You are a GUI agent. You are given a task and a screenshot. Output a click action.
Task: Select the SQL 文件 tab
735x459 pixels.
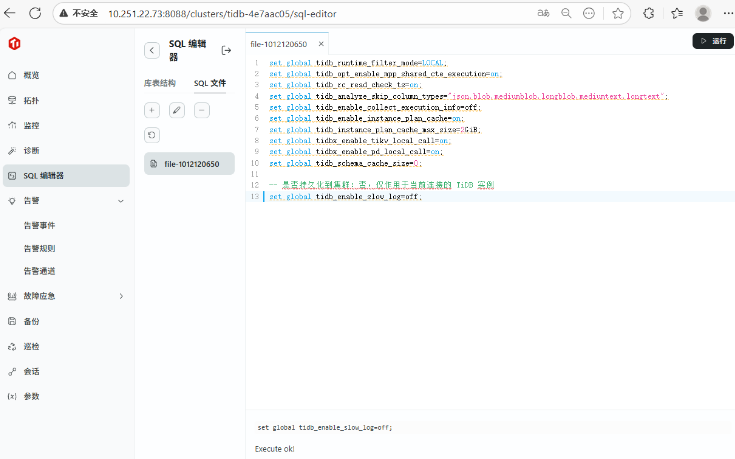209,83
